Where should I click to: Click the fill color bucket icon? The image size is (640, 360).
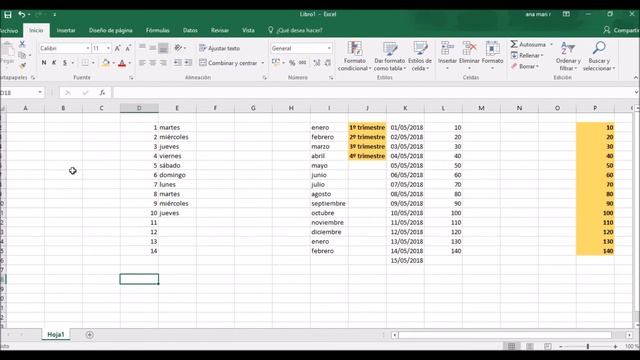point(106,62)
